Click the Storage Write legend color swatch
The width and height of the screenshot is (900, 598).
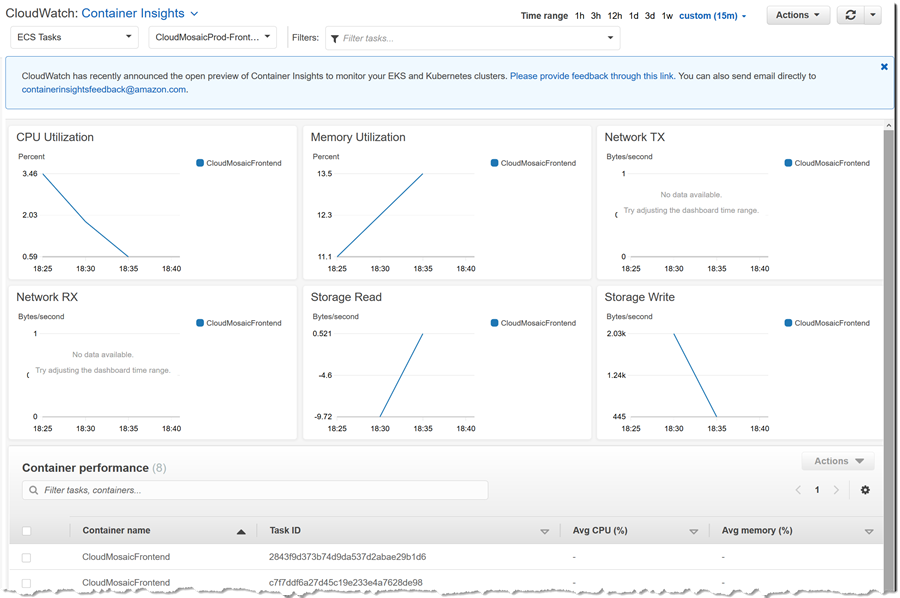coord(788,323)
